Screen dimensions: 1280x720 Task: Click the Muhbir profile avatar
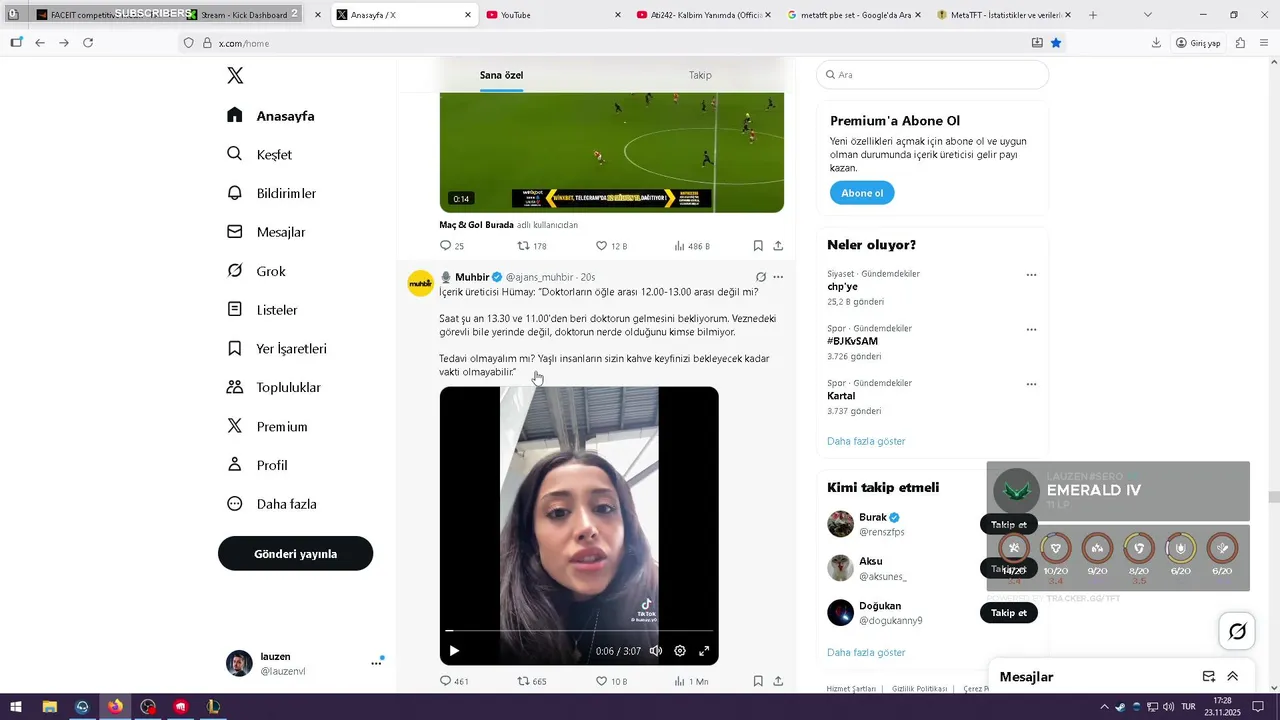click(421, 284)
